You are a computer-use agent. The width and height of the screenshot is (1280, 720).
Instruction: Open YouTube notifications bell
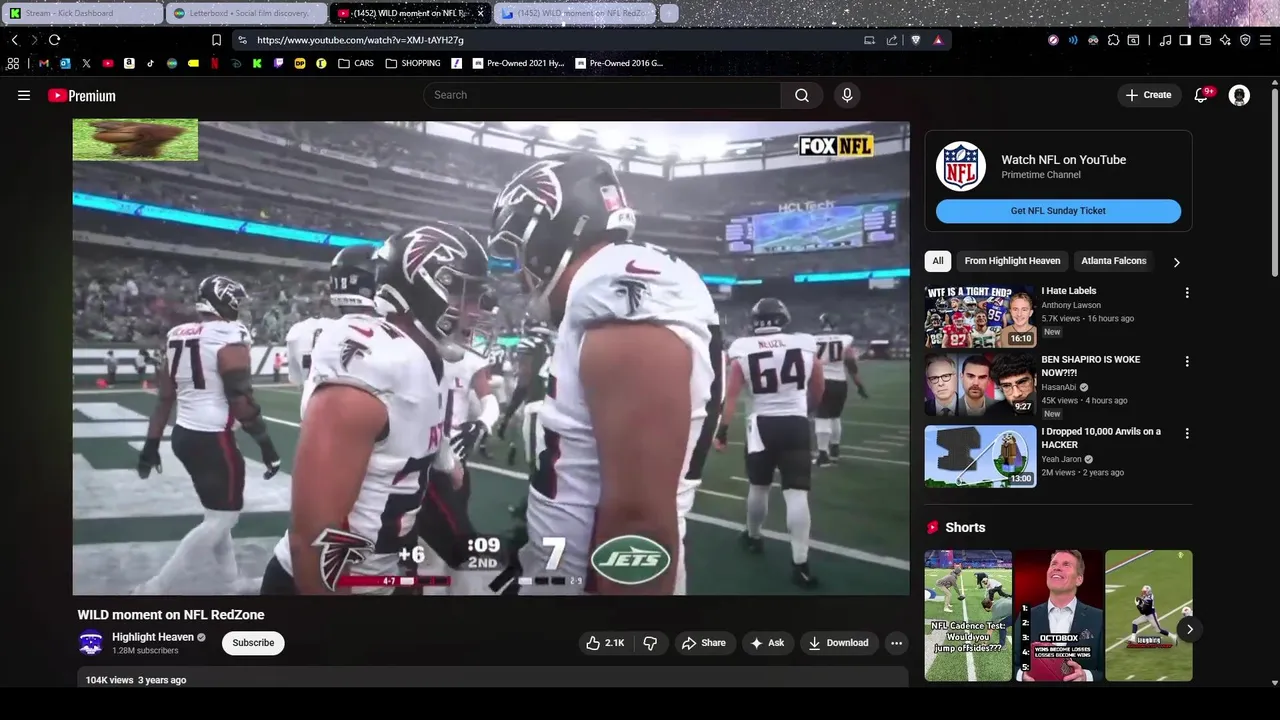pyautogui.click(x=1202, y=95)
